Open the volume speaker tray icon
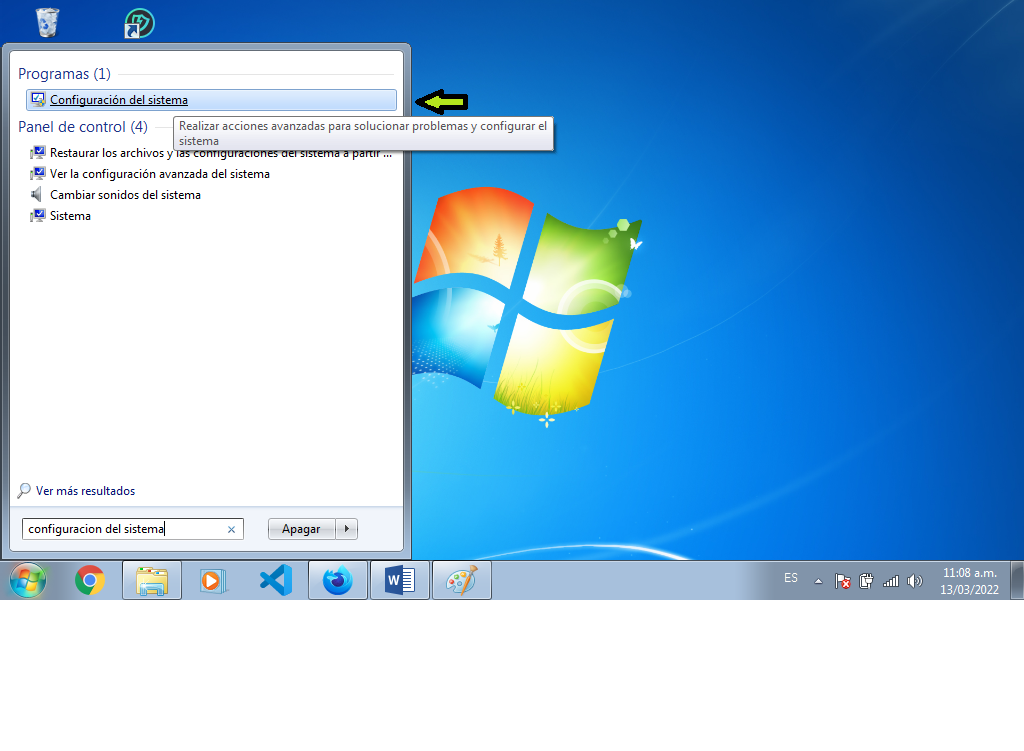The height and width of the screenshot is (751, 1024). [915, 581]
